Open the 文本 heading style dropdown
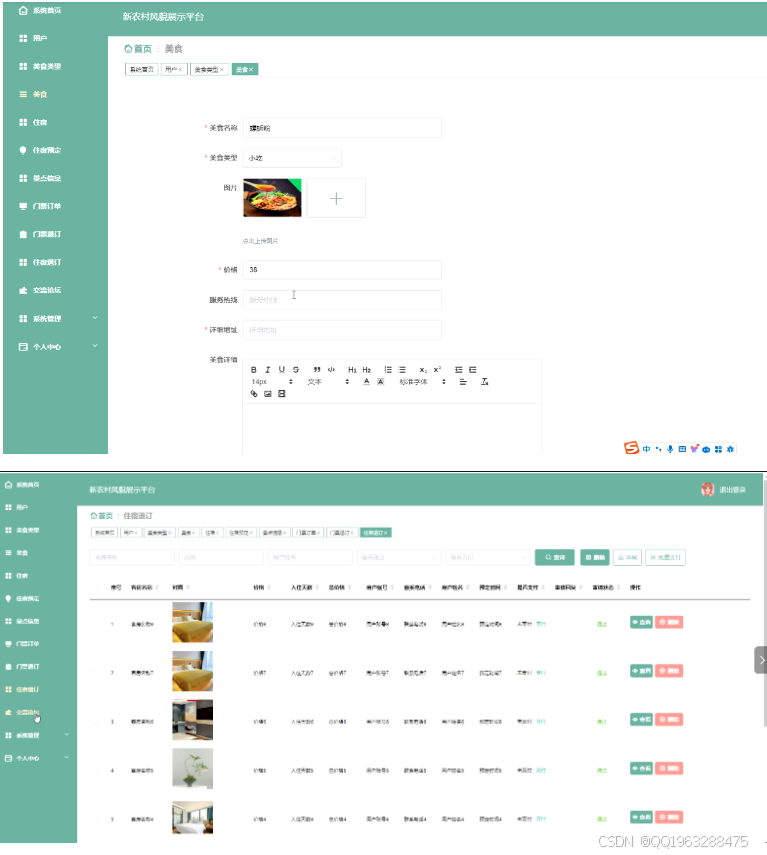 (328, 382)
